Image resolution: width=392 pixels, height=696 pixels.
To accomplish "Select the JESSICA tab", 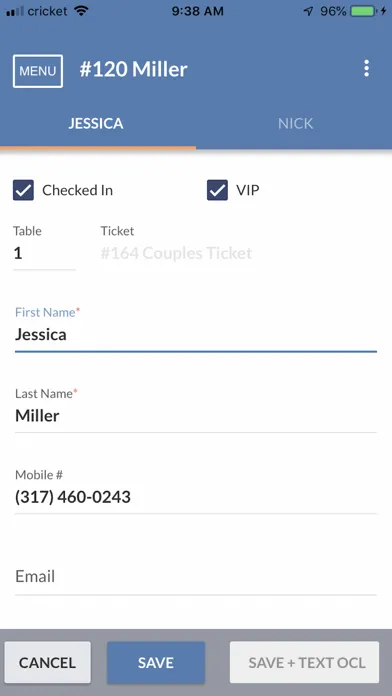I will (96, 123).
